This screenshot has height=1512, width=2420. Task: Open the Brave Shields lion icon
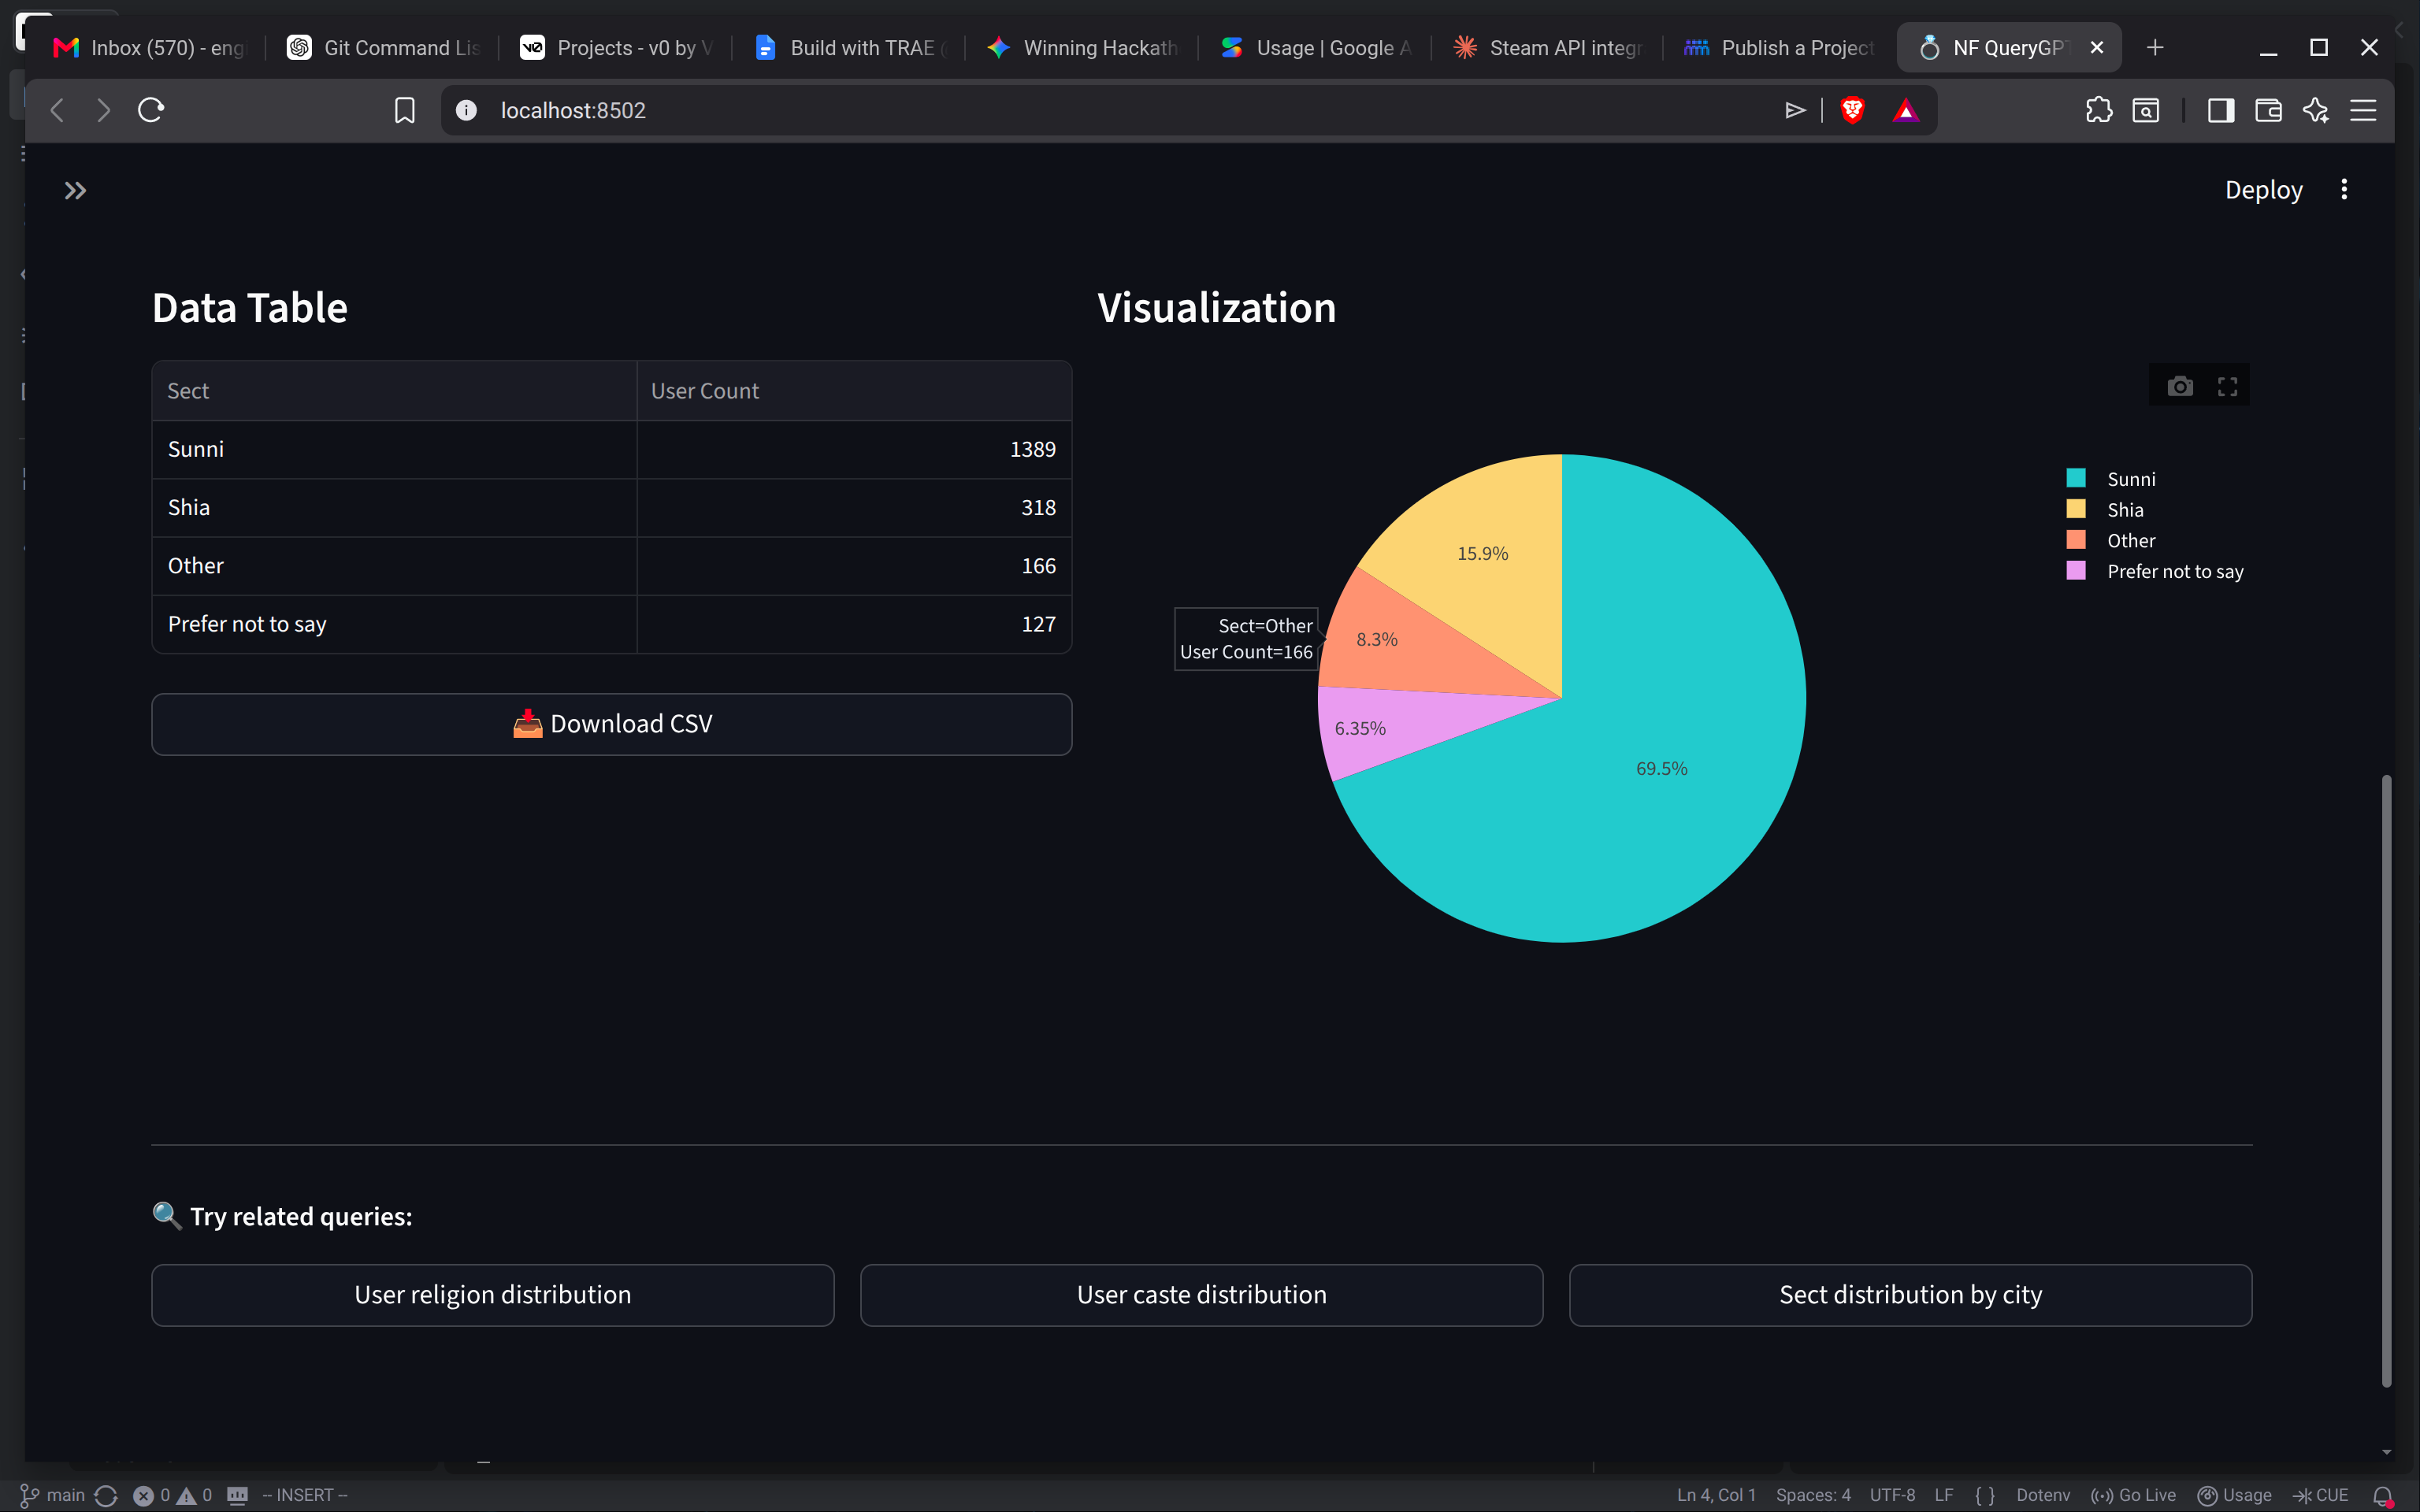pos(1852,110)
